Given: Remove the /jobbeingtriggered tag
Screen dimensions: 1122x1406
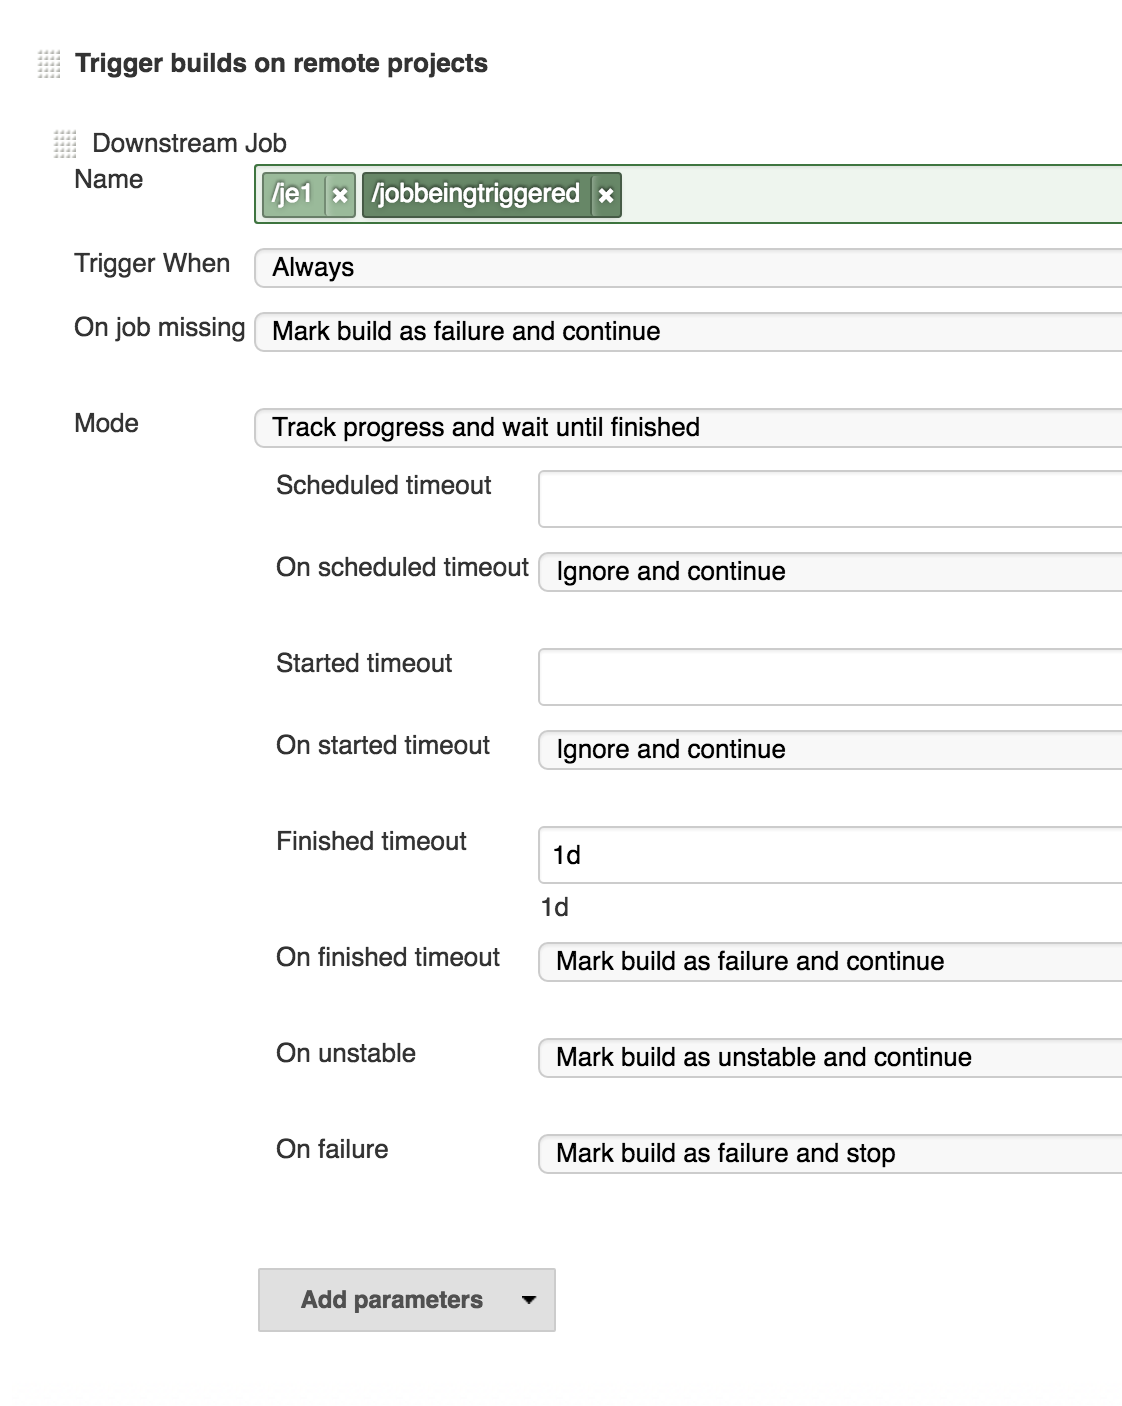Looking at the screenshot, I should pos(606,195).
